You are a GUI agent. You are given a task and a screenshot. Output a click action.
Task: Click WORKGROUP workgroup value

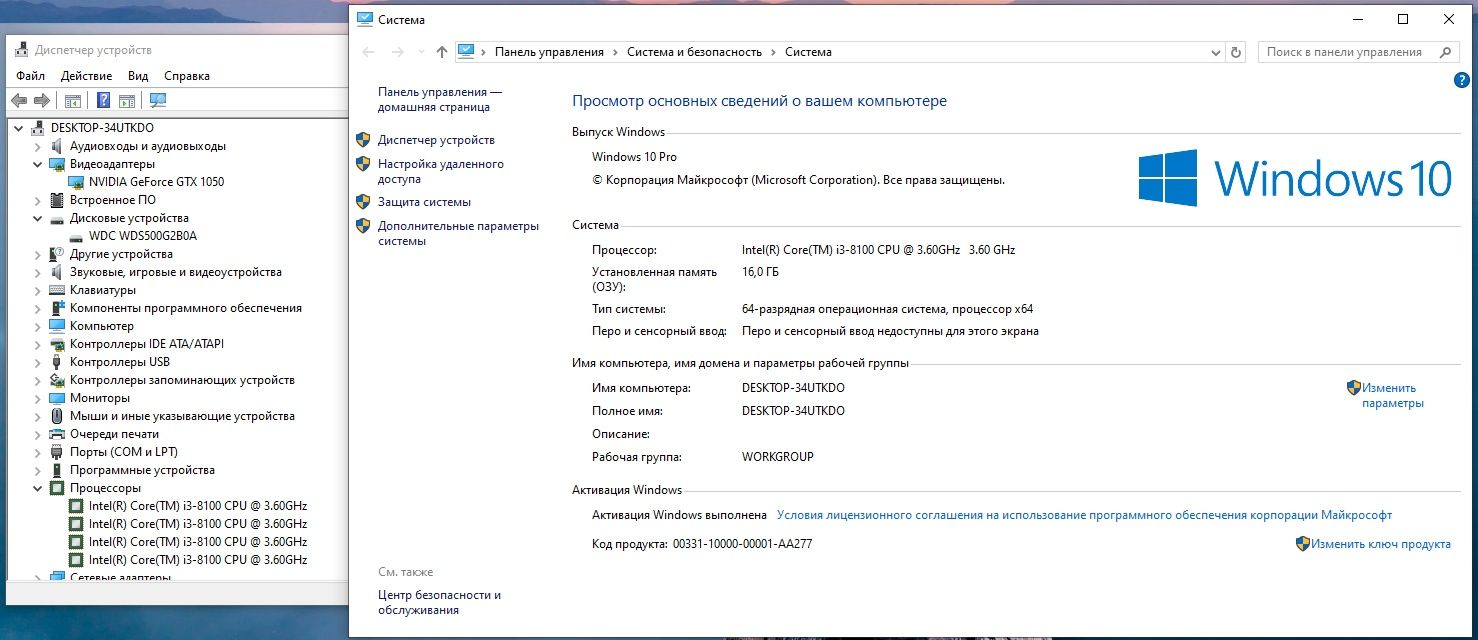click(x=778, y=457)
